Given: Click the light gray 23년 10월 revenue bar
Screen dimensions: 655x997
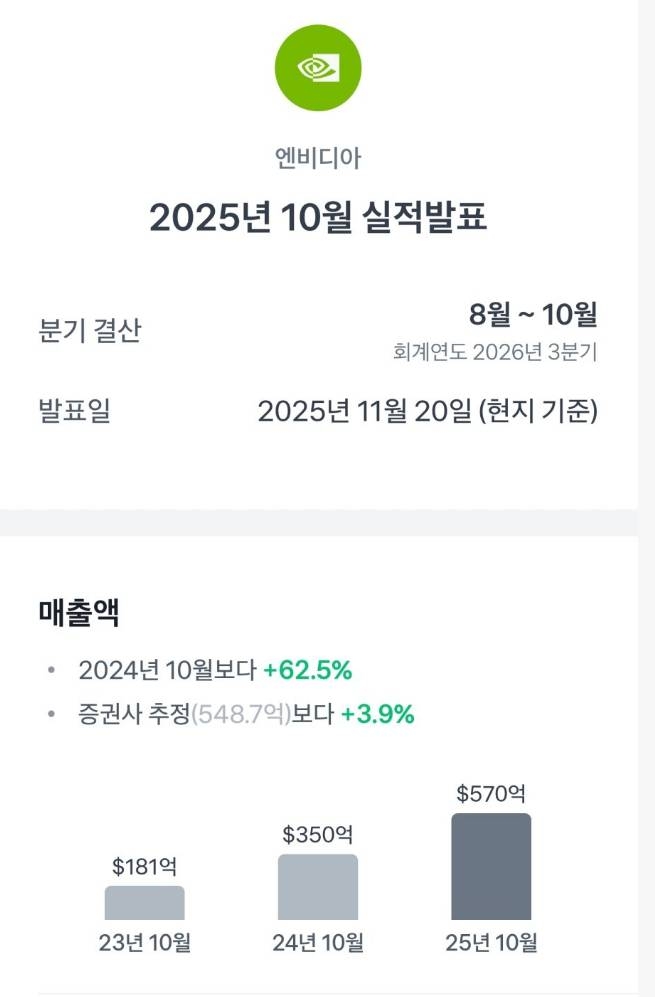Looking at the screenshot, I should (145, 902).
